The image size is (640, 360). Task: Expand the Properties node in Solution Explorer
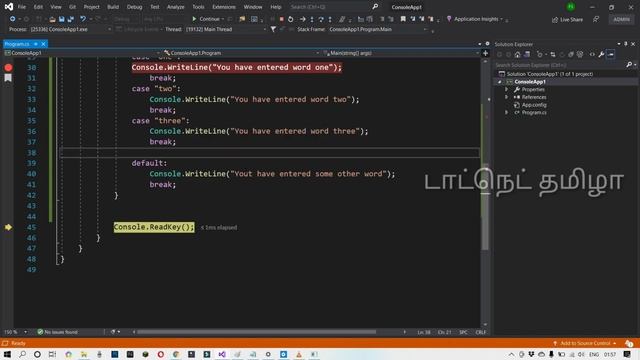click(507, 89)
